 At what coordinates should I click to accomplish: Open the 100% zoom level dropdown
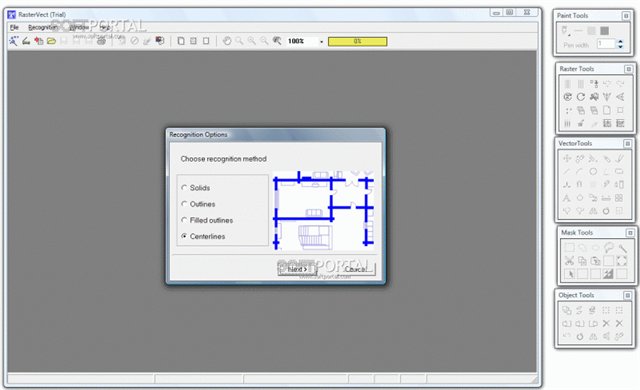tap(321, 42)
